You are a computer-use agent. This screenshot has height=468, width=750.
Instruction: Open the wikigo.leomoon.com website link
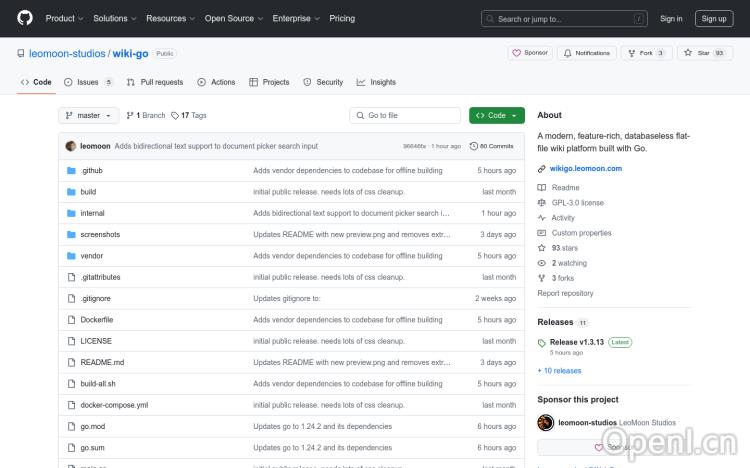[586, 168]
